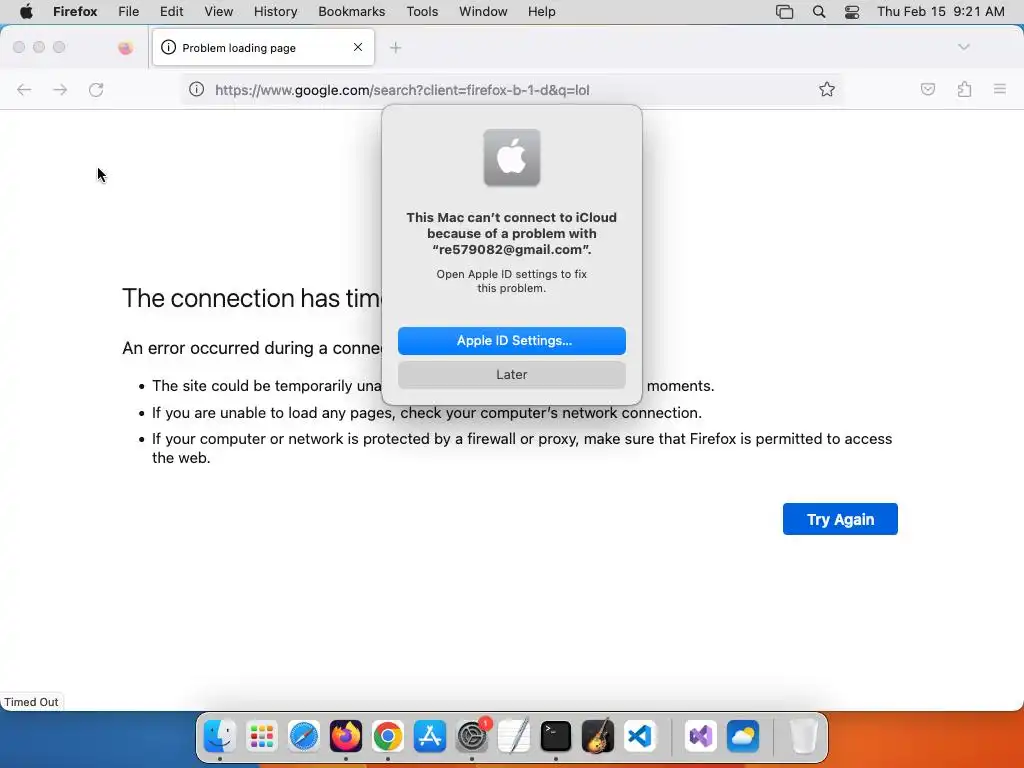The image size is (1024, 768).
Task: Open Firefox application hamburger menu
Action: pos(999,89)
